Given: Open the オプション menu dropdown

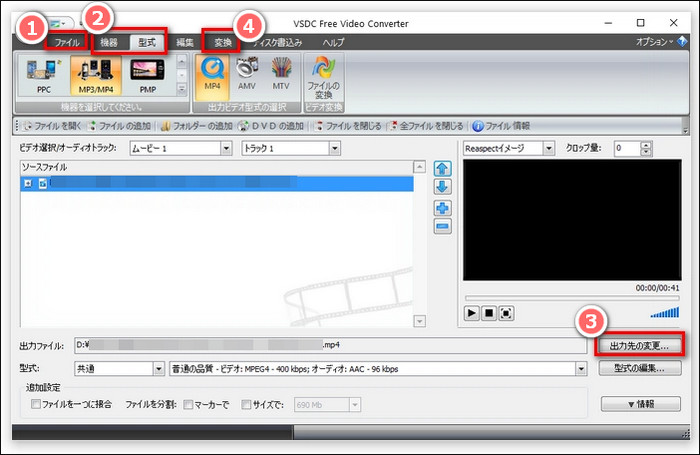Looking at the screenshot, I should click(654, 42).
